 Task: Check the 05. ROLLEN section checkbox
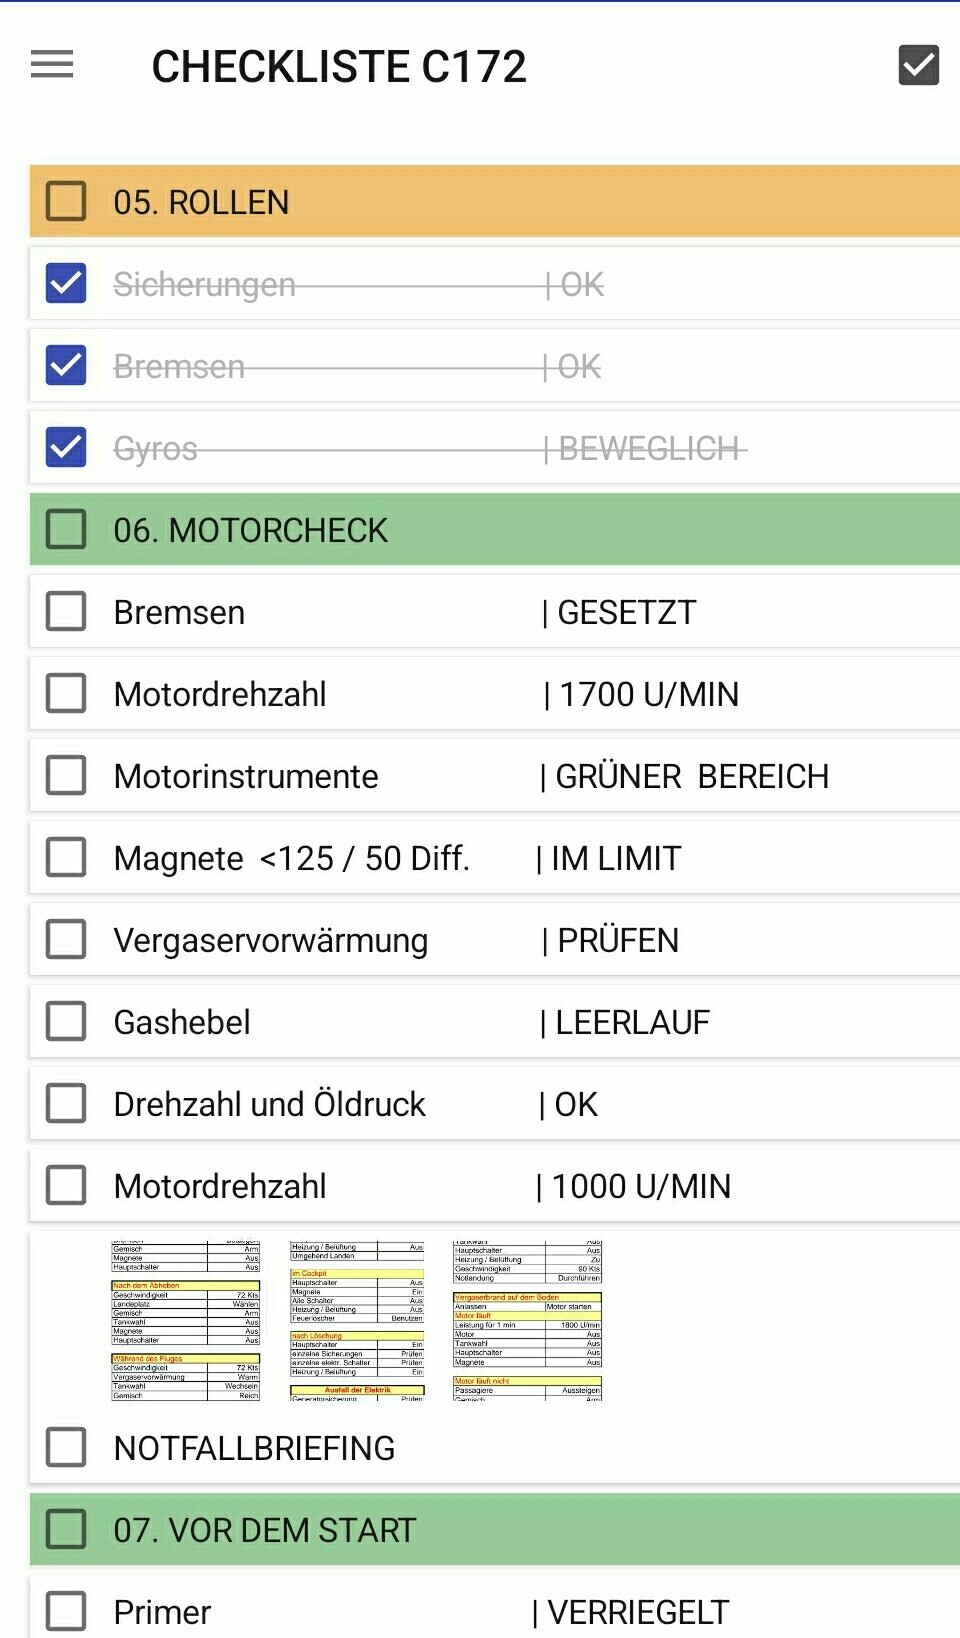[x=66, y=202]
